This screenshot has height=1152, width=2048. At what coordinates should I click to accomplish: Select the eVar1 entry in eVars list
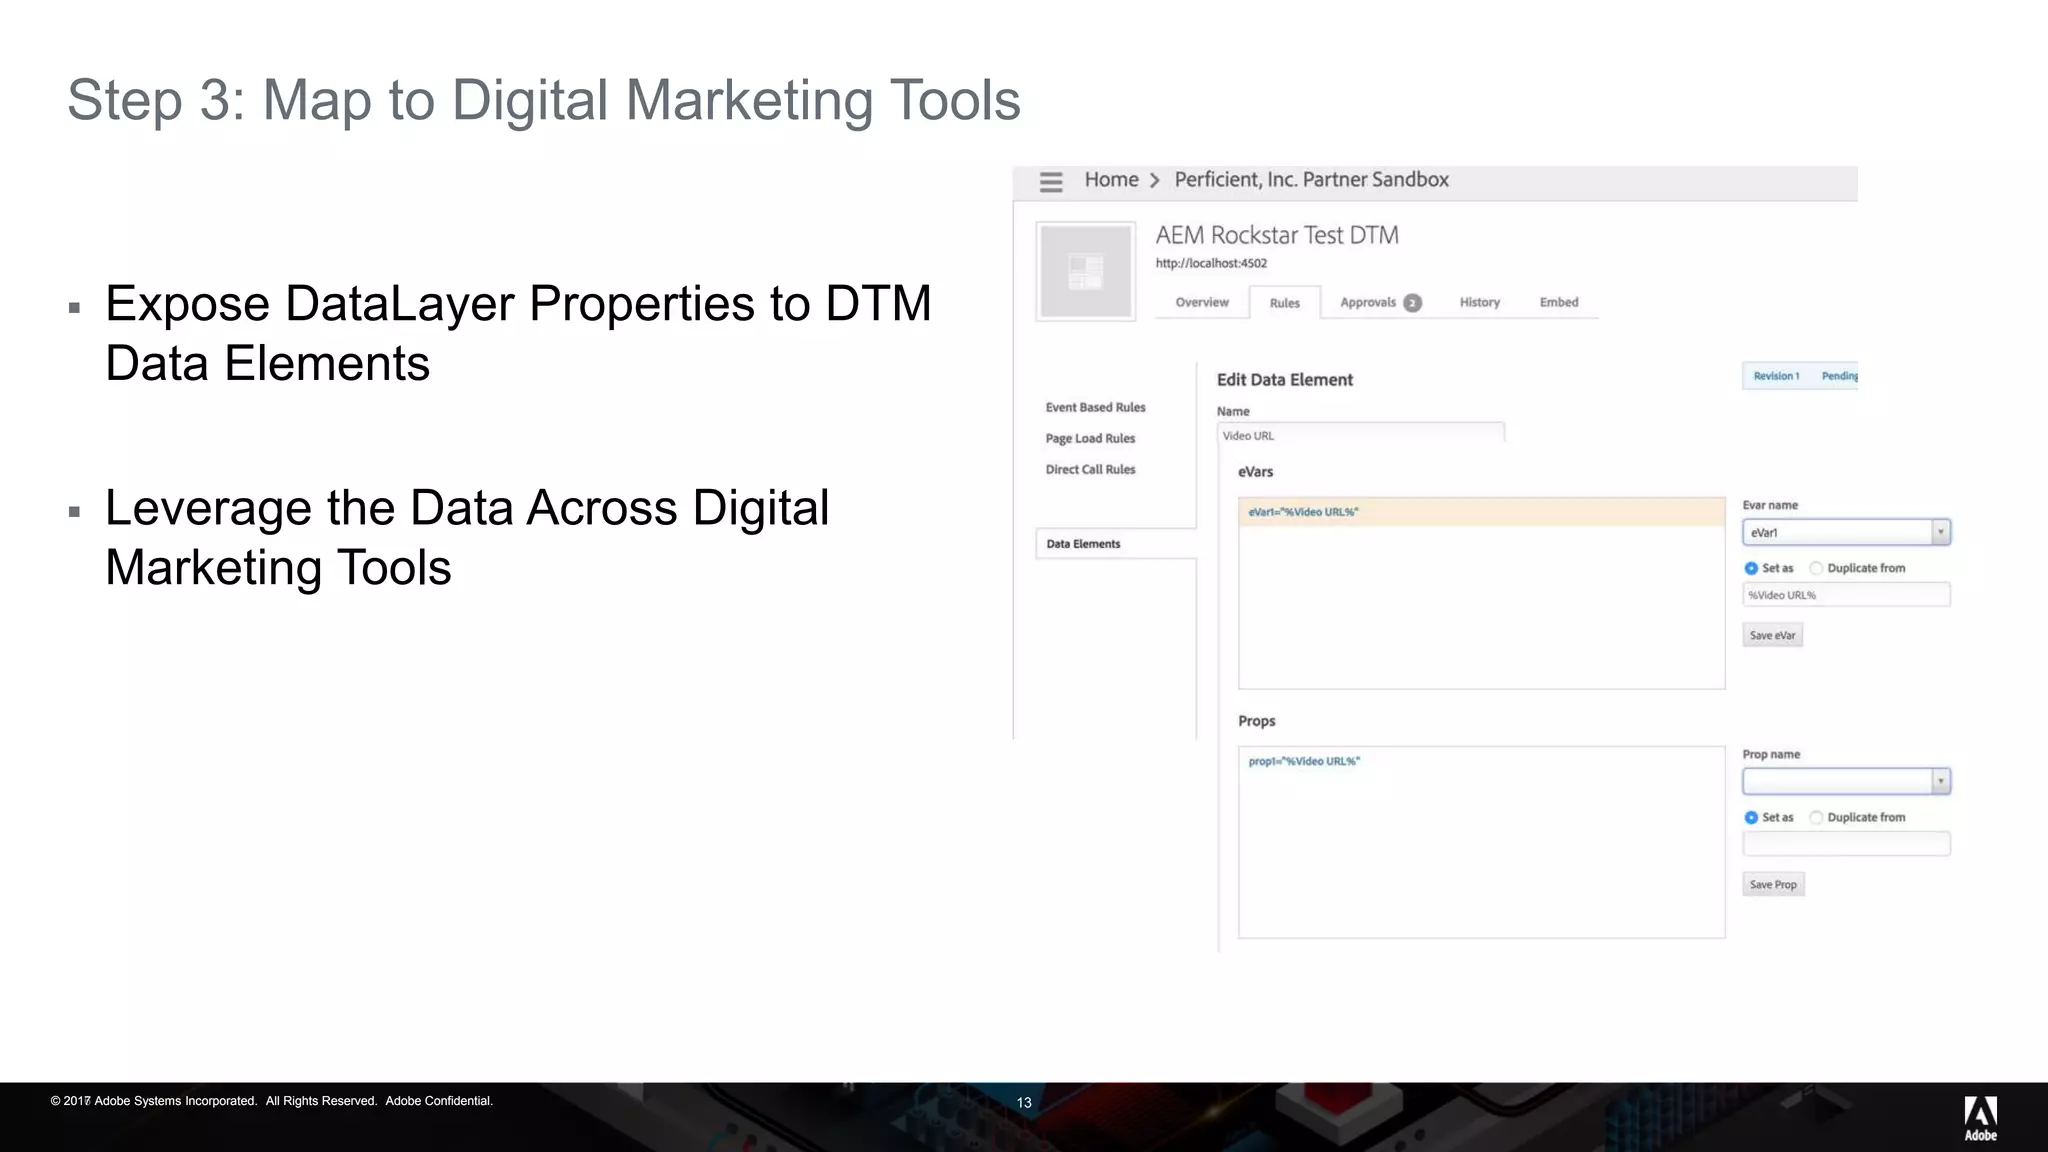tap(1481, 512)
